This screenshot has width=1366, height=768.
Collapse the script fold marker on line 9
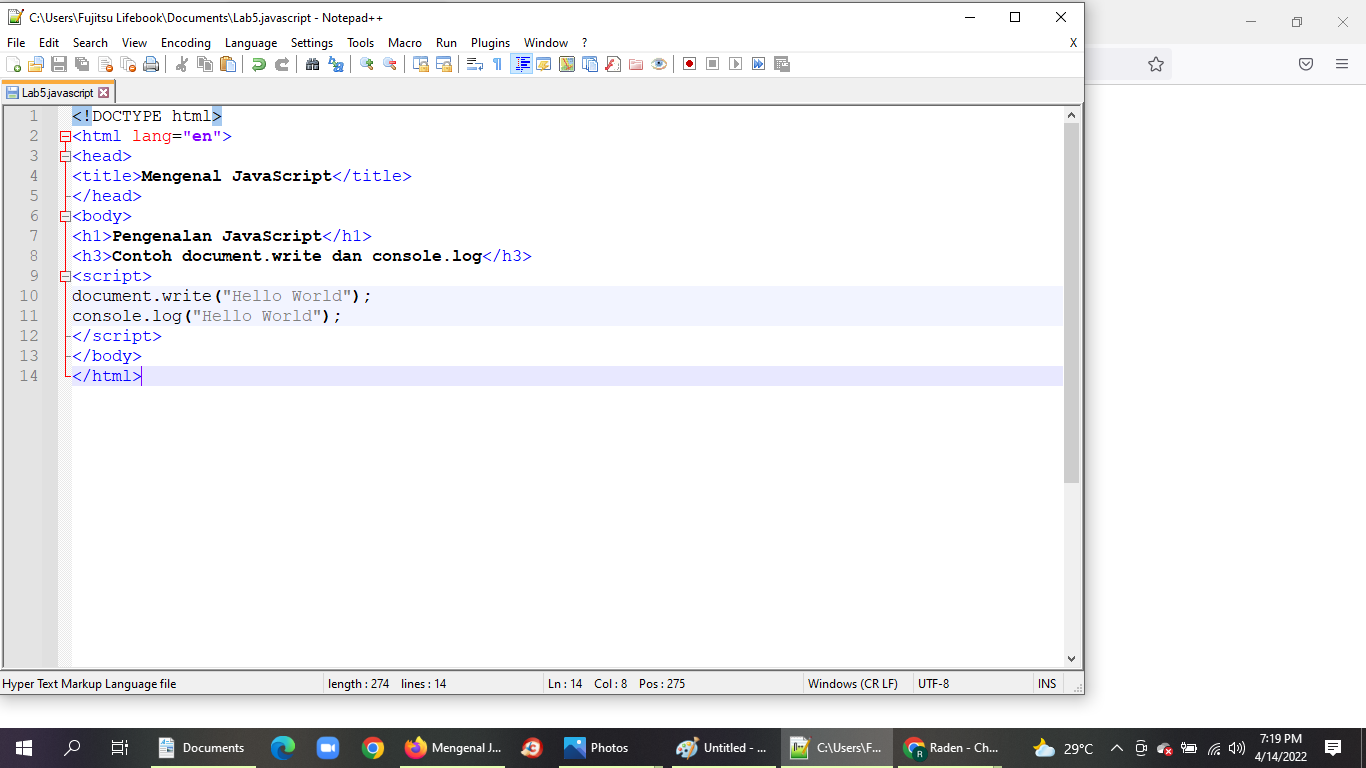[x=65, y=276]
